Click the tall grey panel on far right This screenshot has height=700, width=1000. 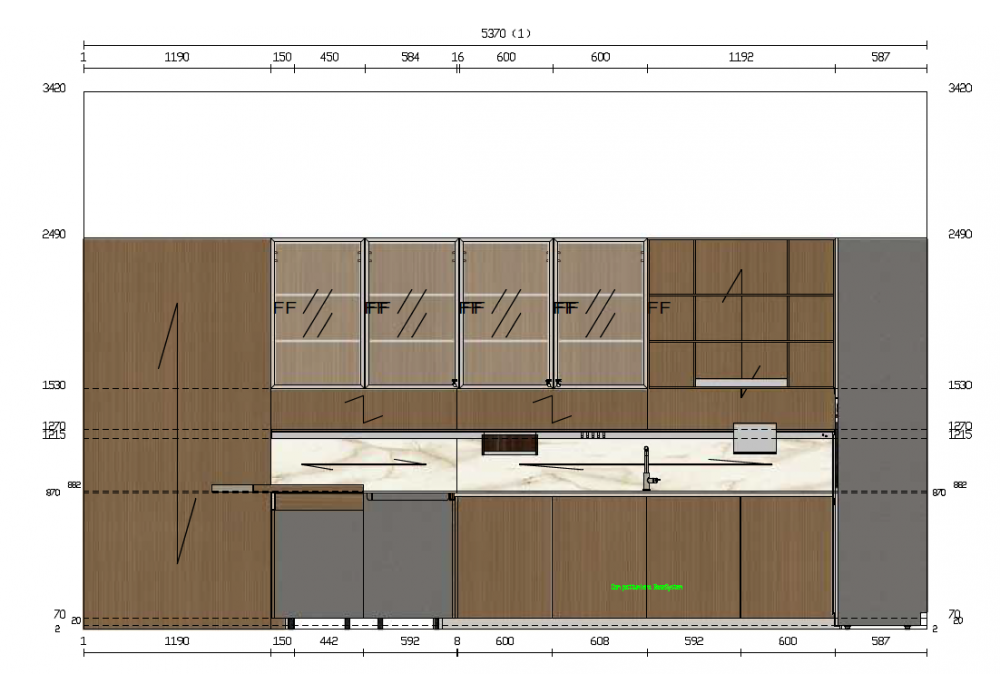pos(881,430)
